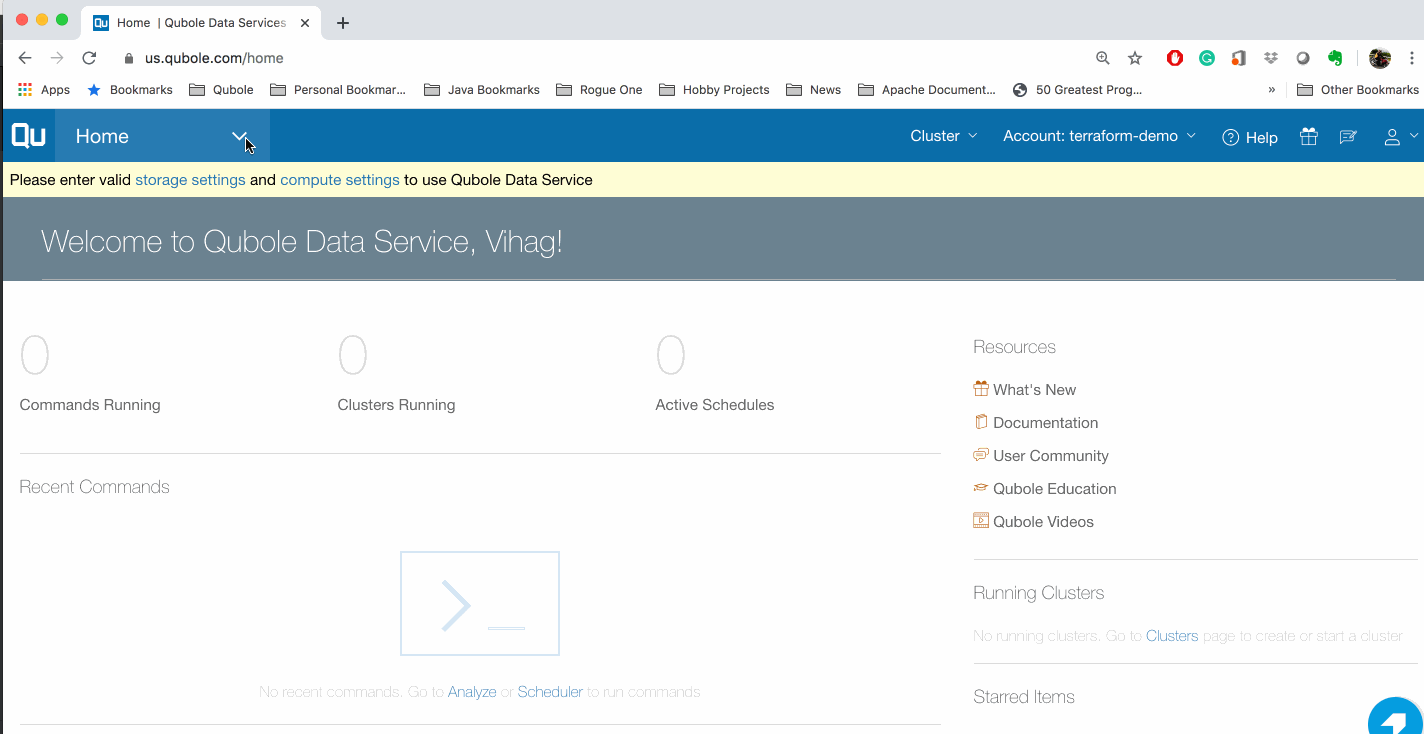The image size is (1424, 734).
Task: Click the Active Schedules label
Action: point(715,405)
